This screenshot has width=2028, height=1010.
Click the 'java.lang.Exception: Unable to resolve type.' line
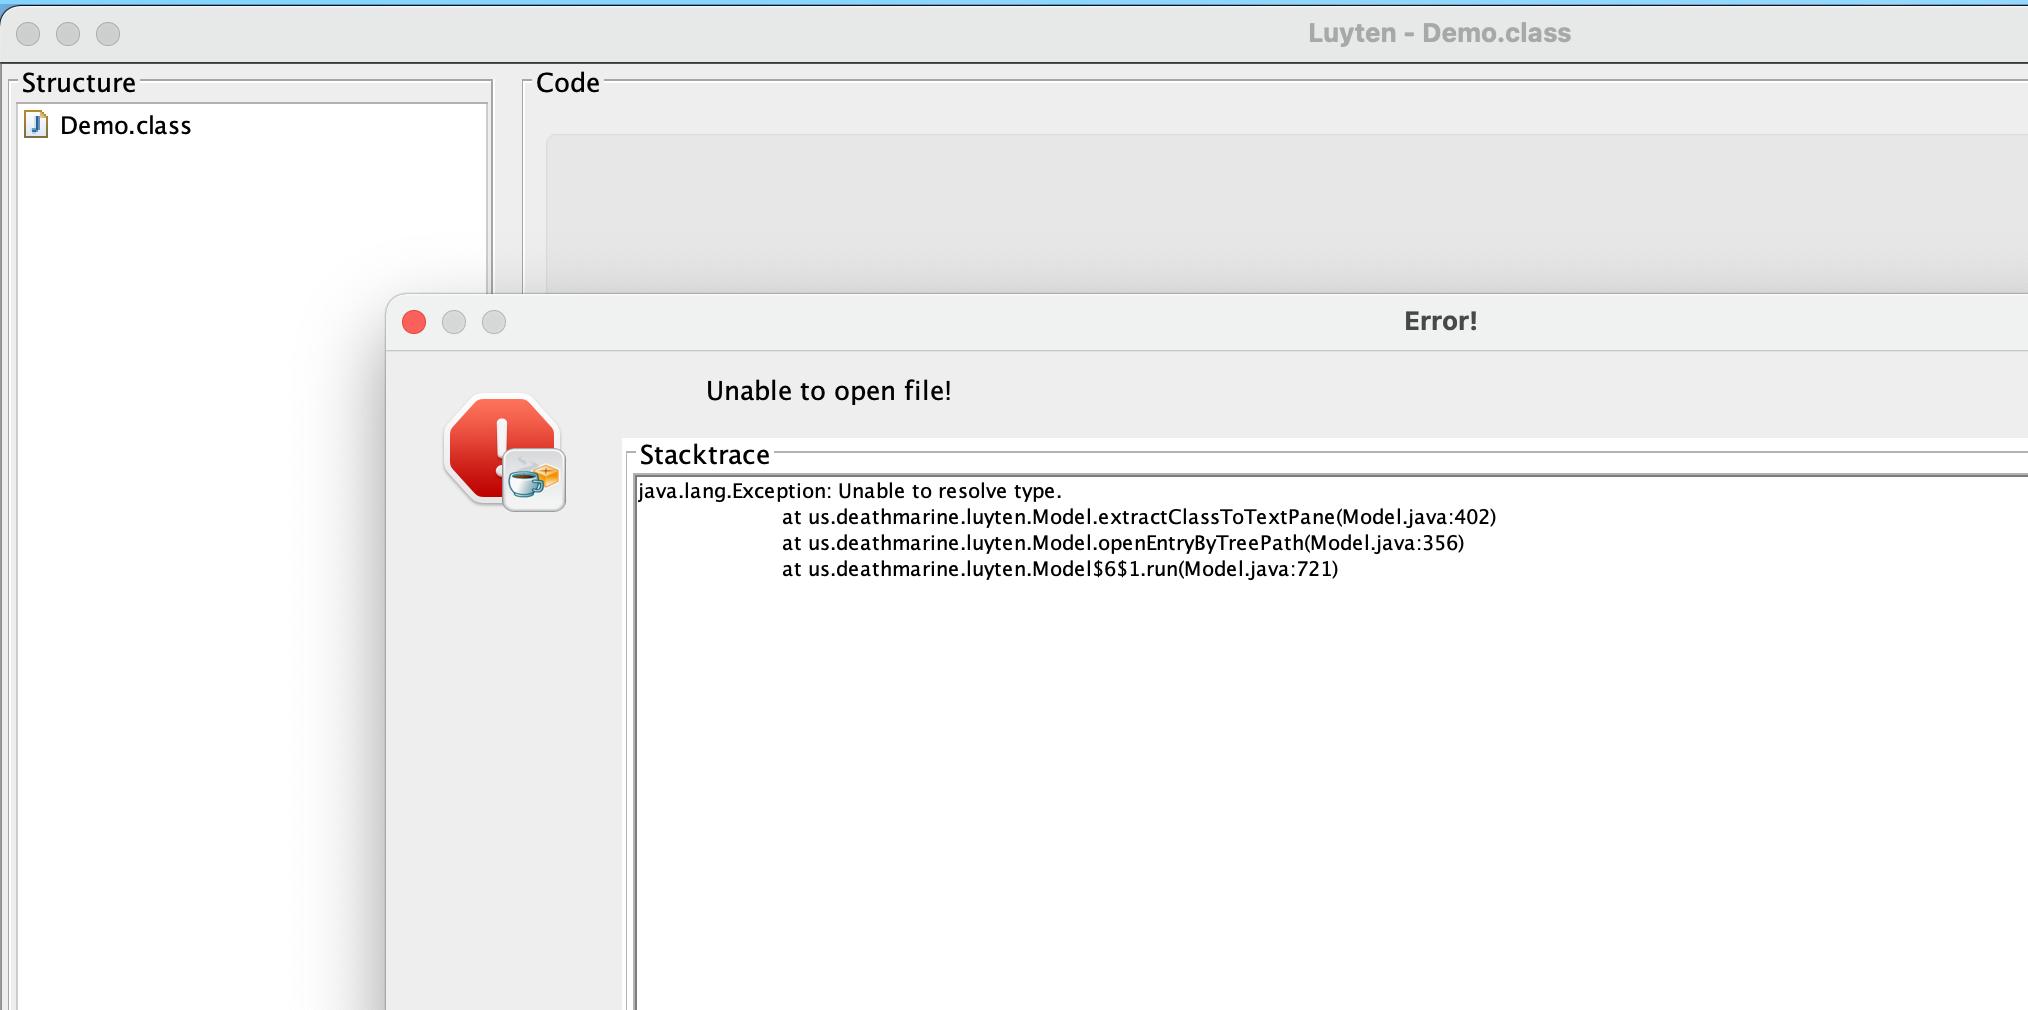pyautogui.click(x=850, y=491)
